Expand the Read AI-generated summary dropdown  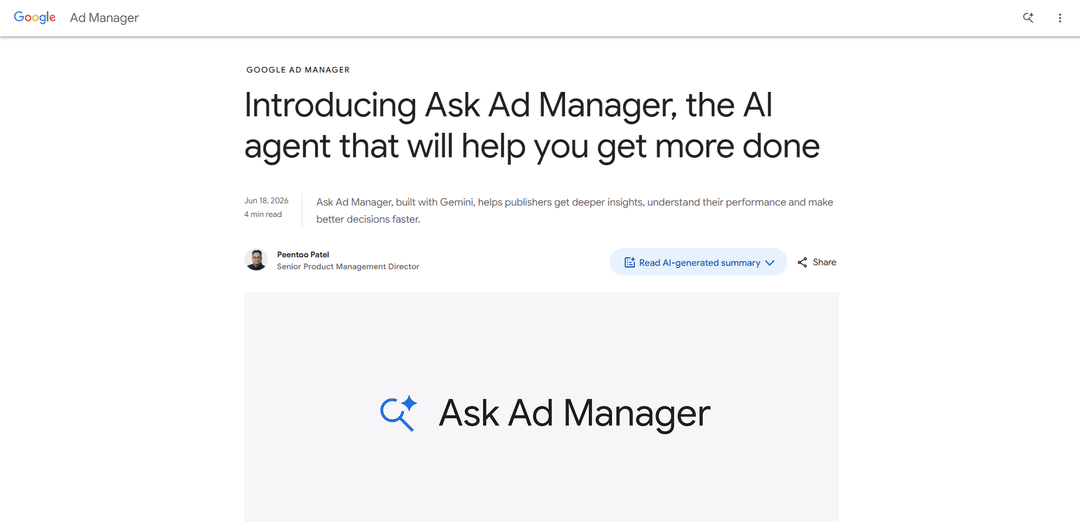(698, 262)
